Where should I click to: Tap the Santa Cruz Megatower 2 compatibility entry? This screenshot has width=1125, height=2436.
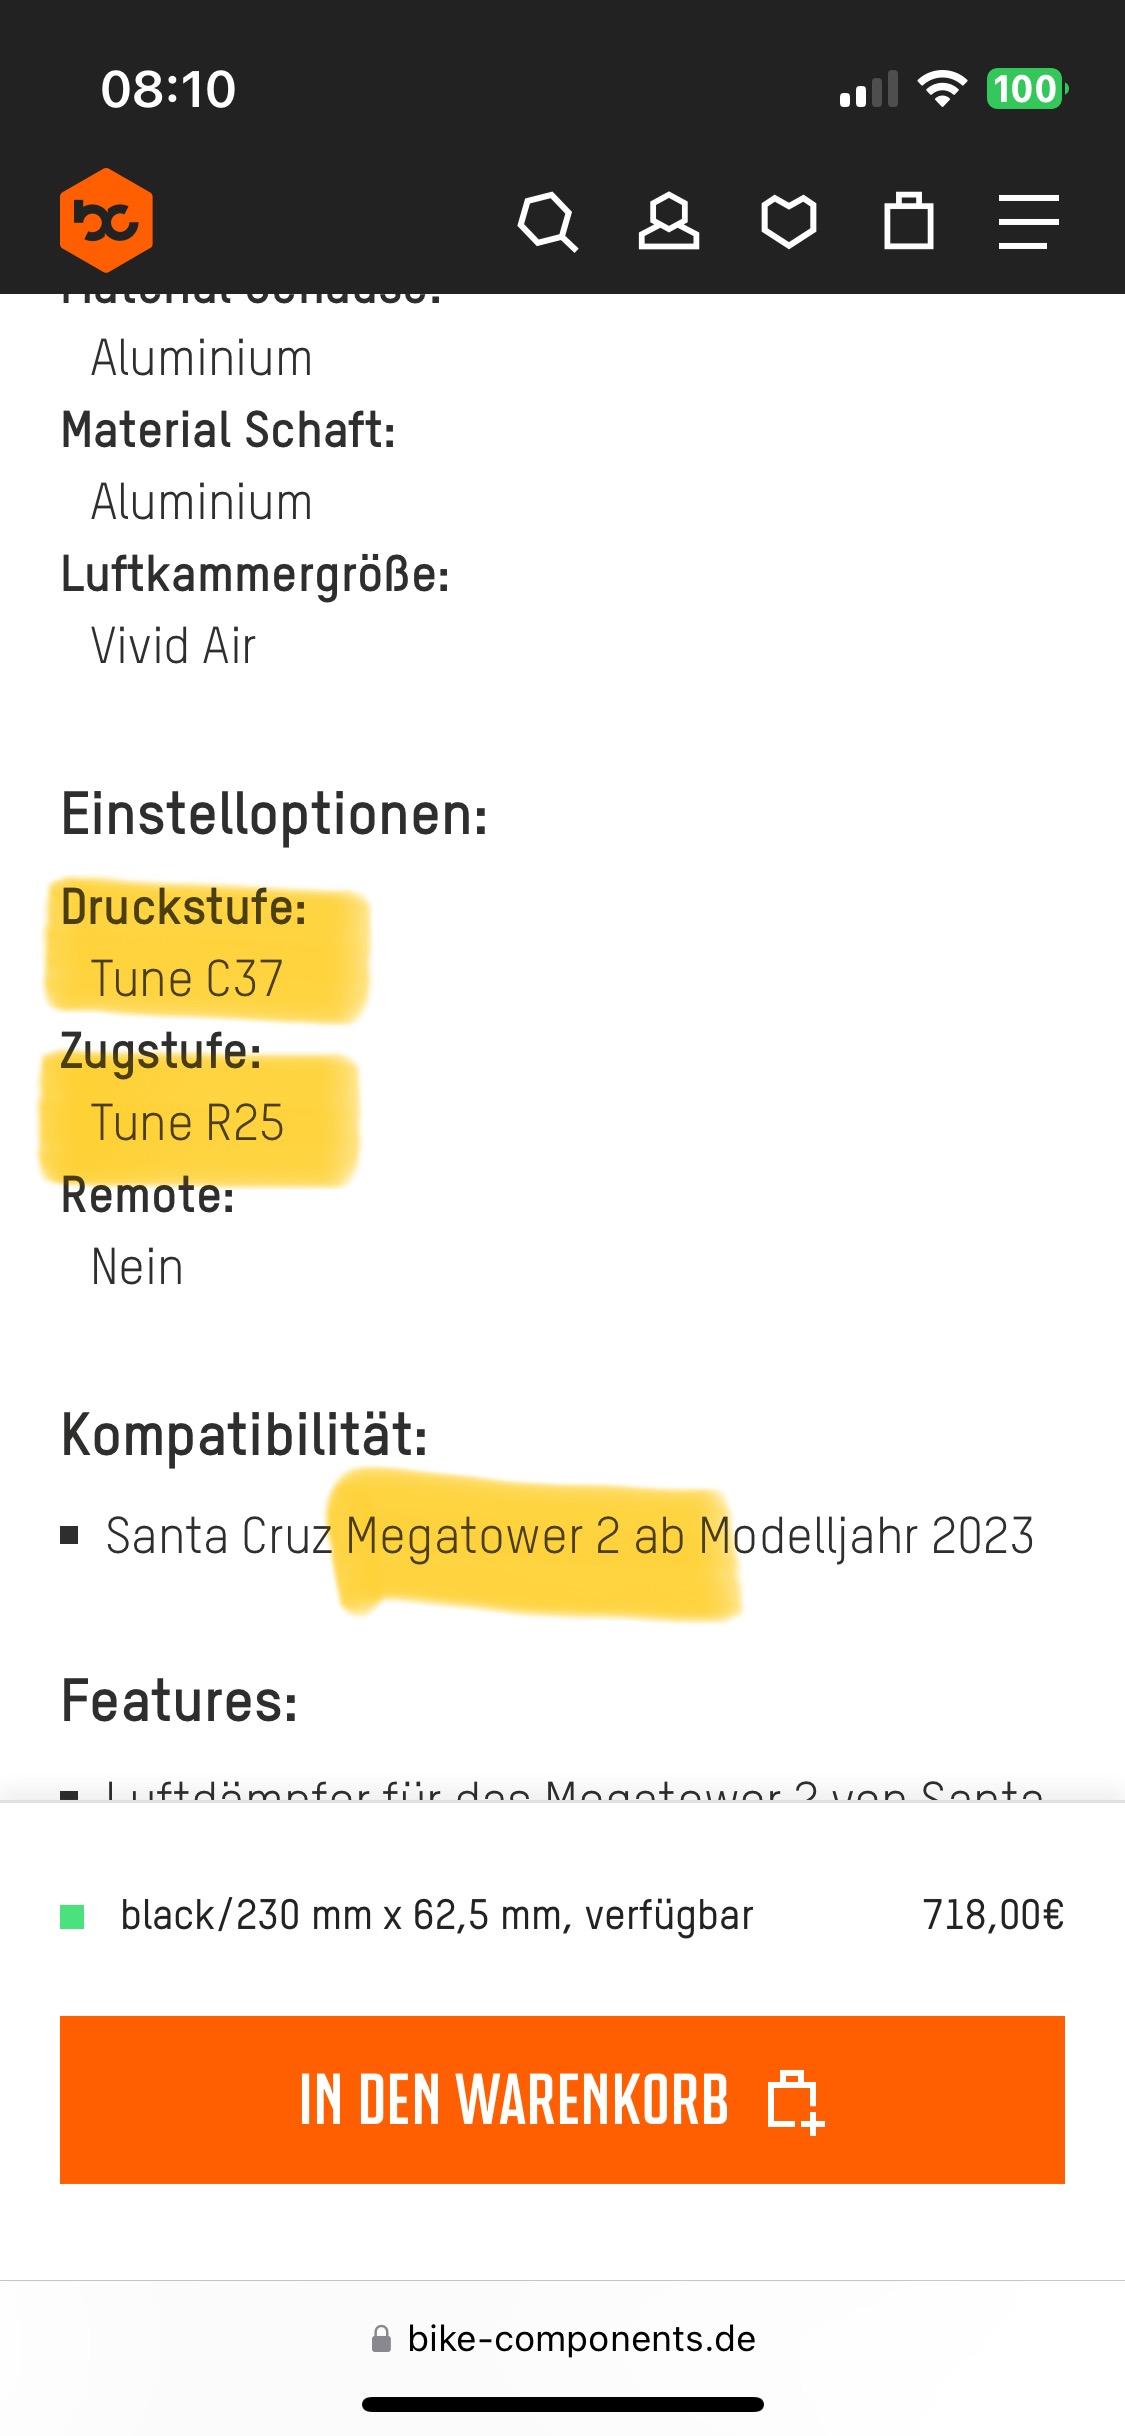569,1536
